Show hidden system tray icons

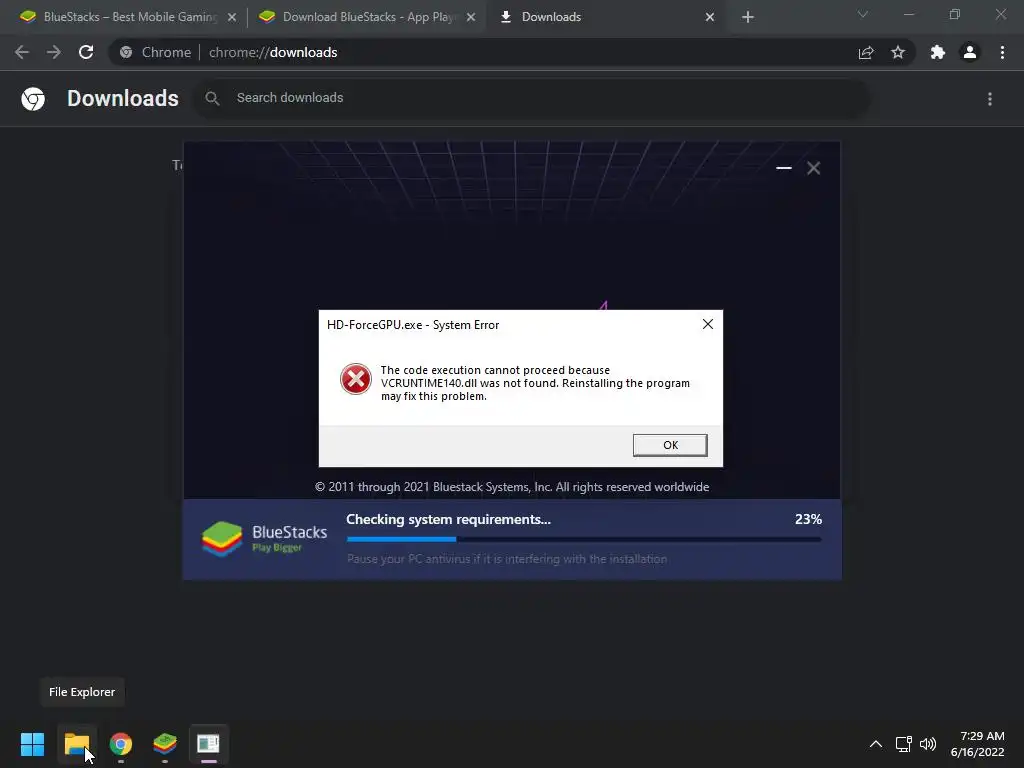[876, 744]
